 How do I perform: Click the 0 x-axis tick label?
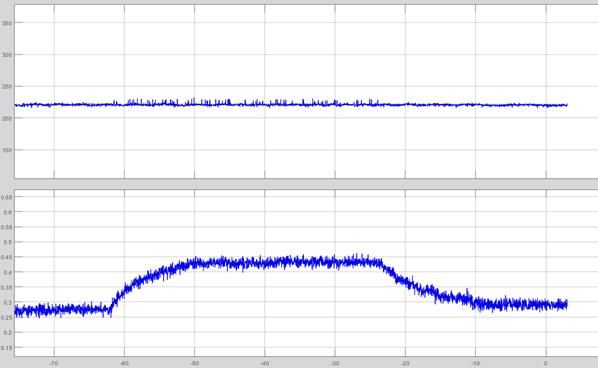pyautogui.click(x=546, y=363)
